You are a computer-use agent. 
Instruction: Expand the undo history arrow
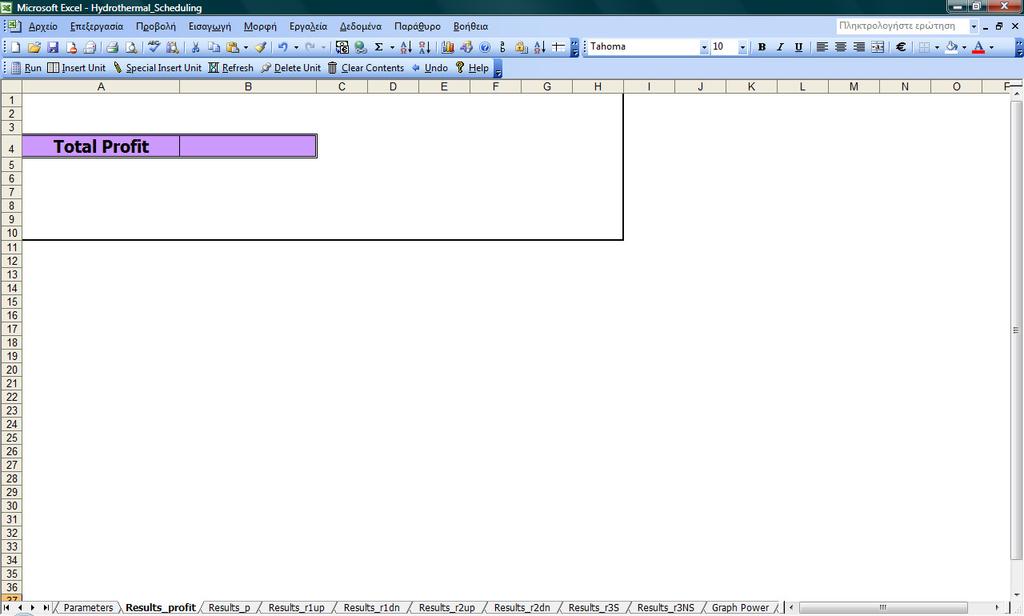(296, 47)
